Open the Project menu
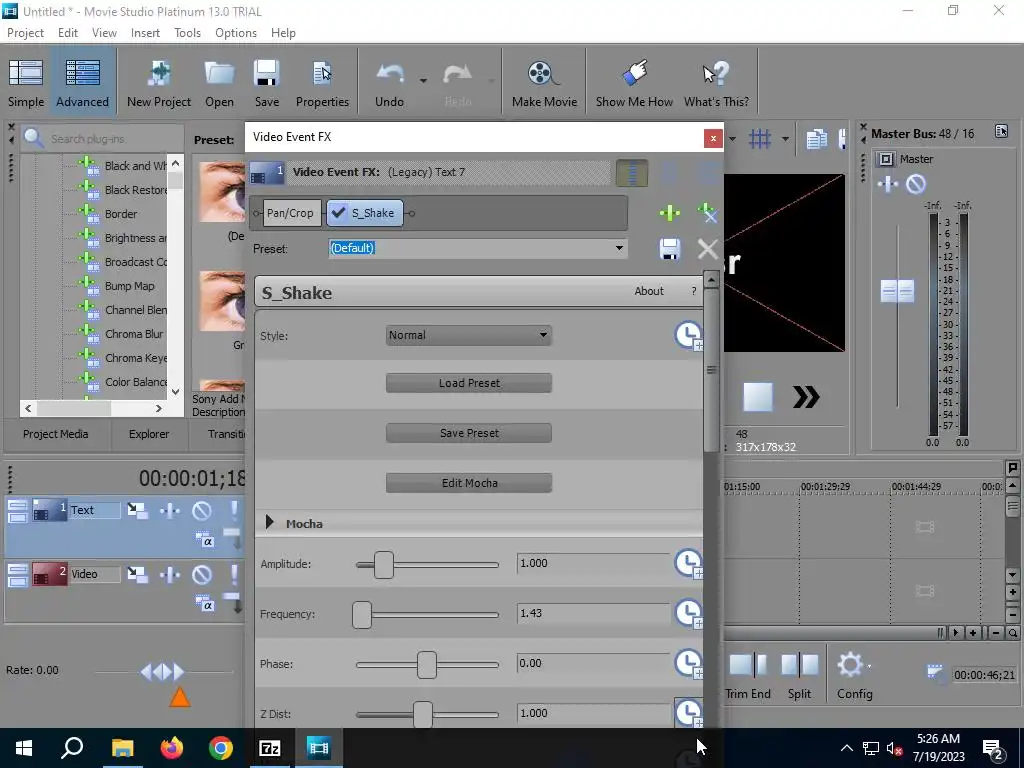Image resolution: width=1024 pixels, height=768 pixels. click(x=25, y=33)
